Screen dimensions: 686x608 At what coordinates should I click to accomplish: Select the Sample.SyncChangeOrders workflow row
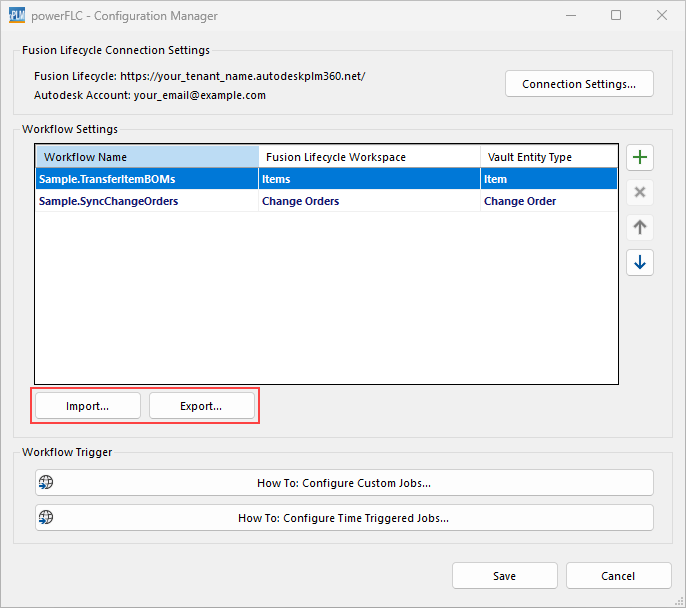pos(108,201)
